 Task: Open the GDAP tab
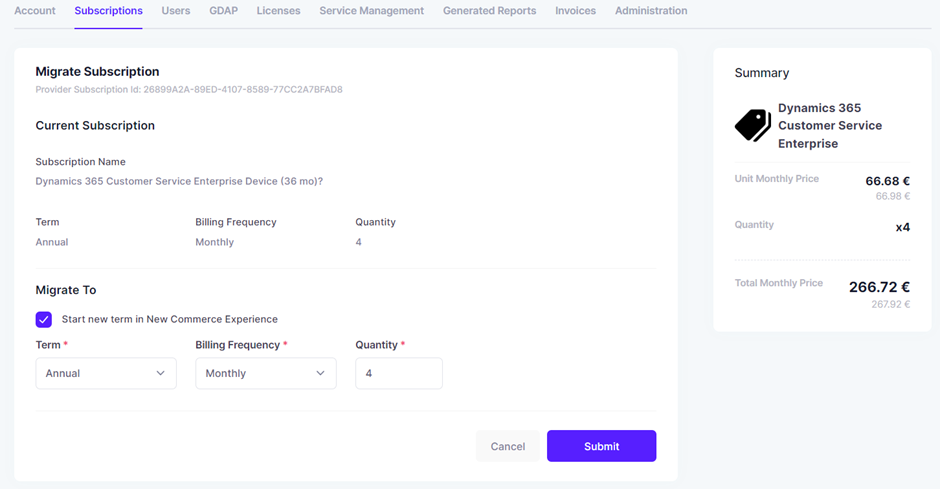click(224, 11)
